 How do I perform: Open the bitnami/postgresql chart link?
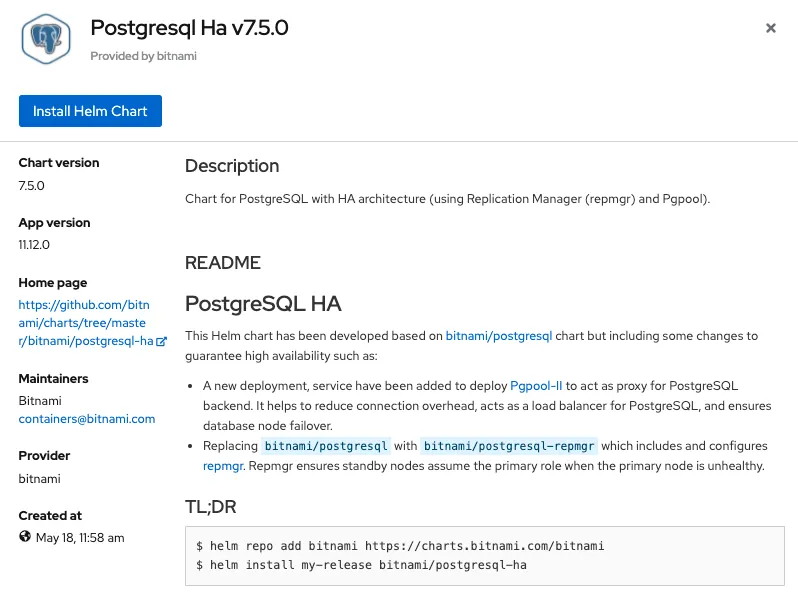[x=498, y=336]
